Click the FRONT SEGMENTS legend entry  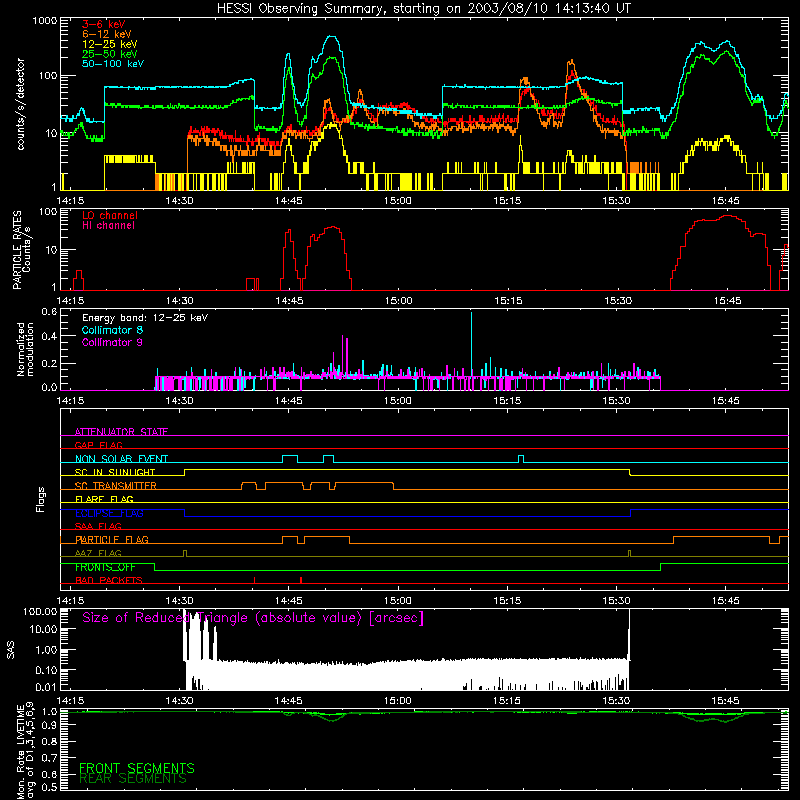pos(137,768)
